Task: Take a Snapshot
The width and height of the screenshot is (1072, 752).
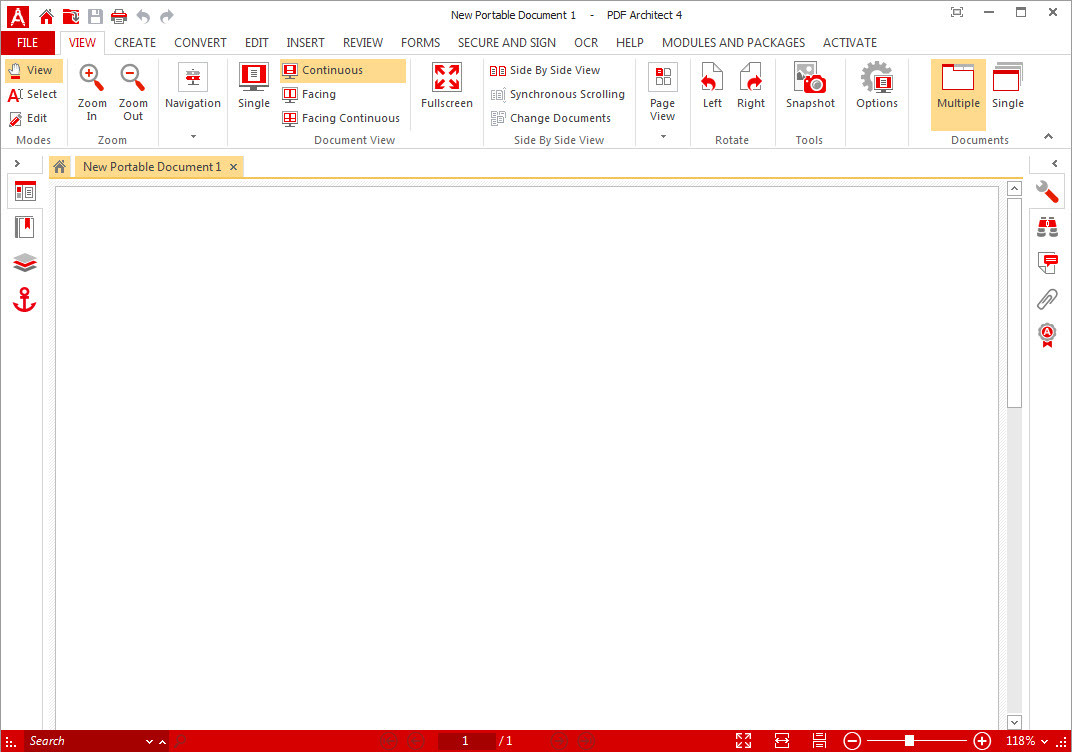Action: click(810, 86)
